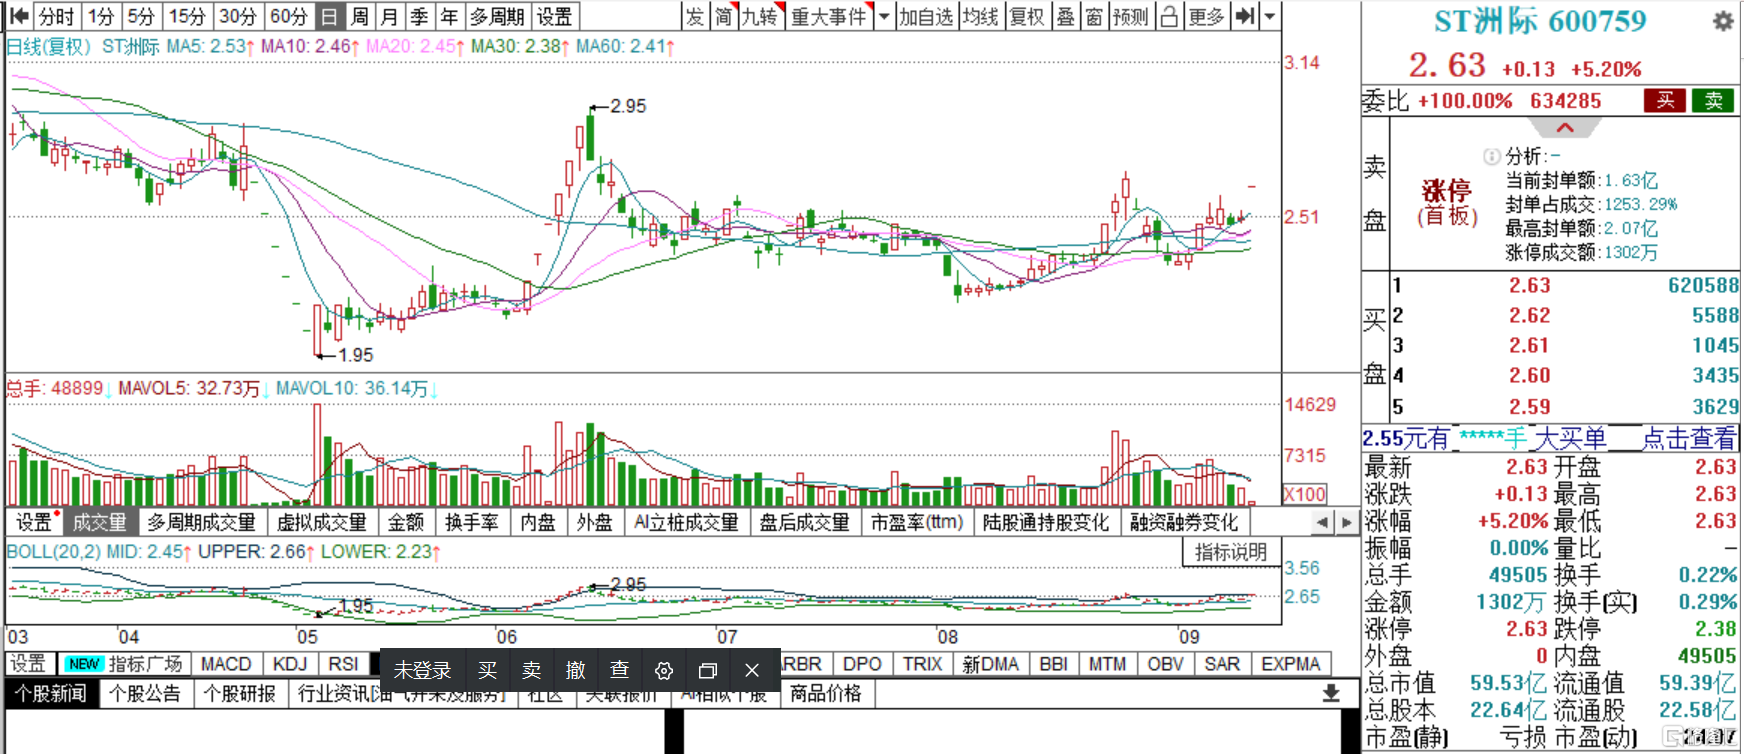Open period 设置 in top toolbar
This screenshot has width=1744, height=754.
[x=554, y=16]
